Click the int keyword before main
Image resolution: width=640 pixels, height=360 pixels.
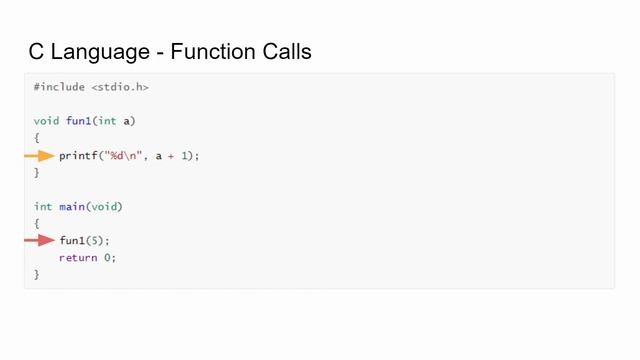click(x=43, y=207)
